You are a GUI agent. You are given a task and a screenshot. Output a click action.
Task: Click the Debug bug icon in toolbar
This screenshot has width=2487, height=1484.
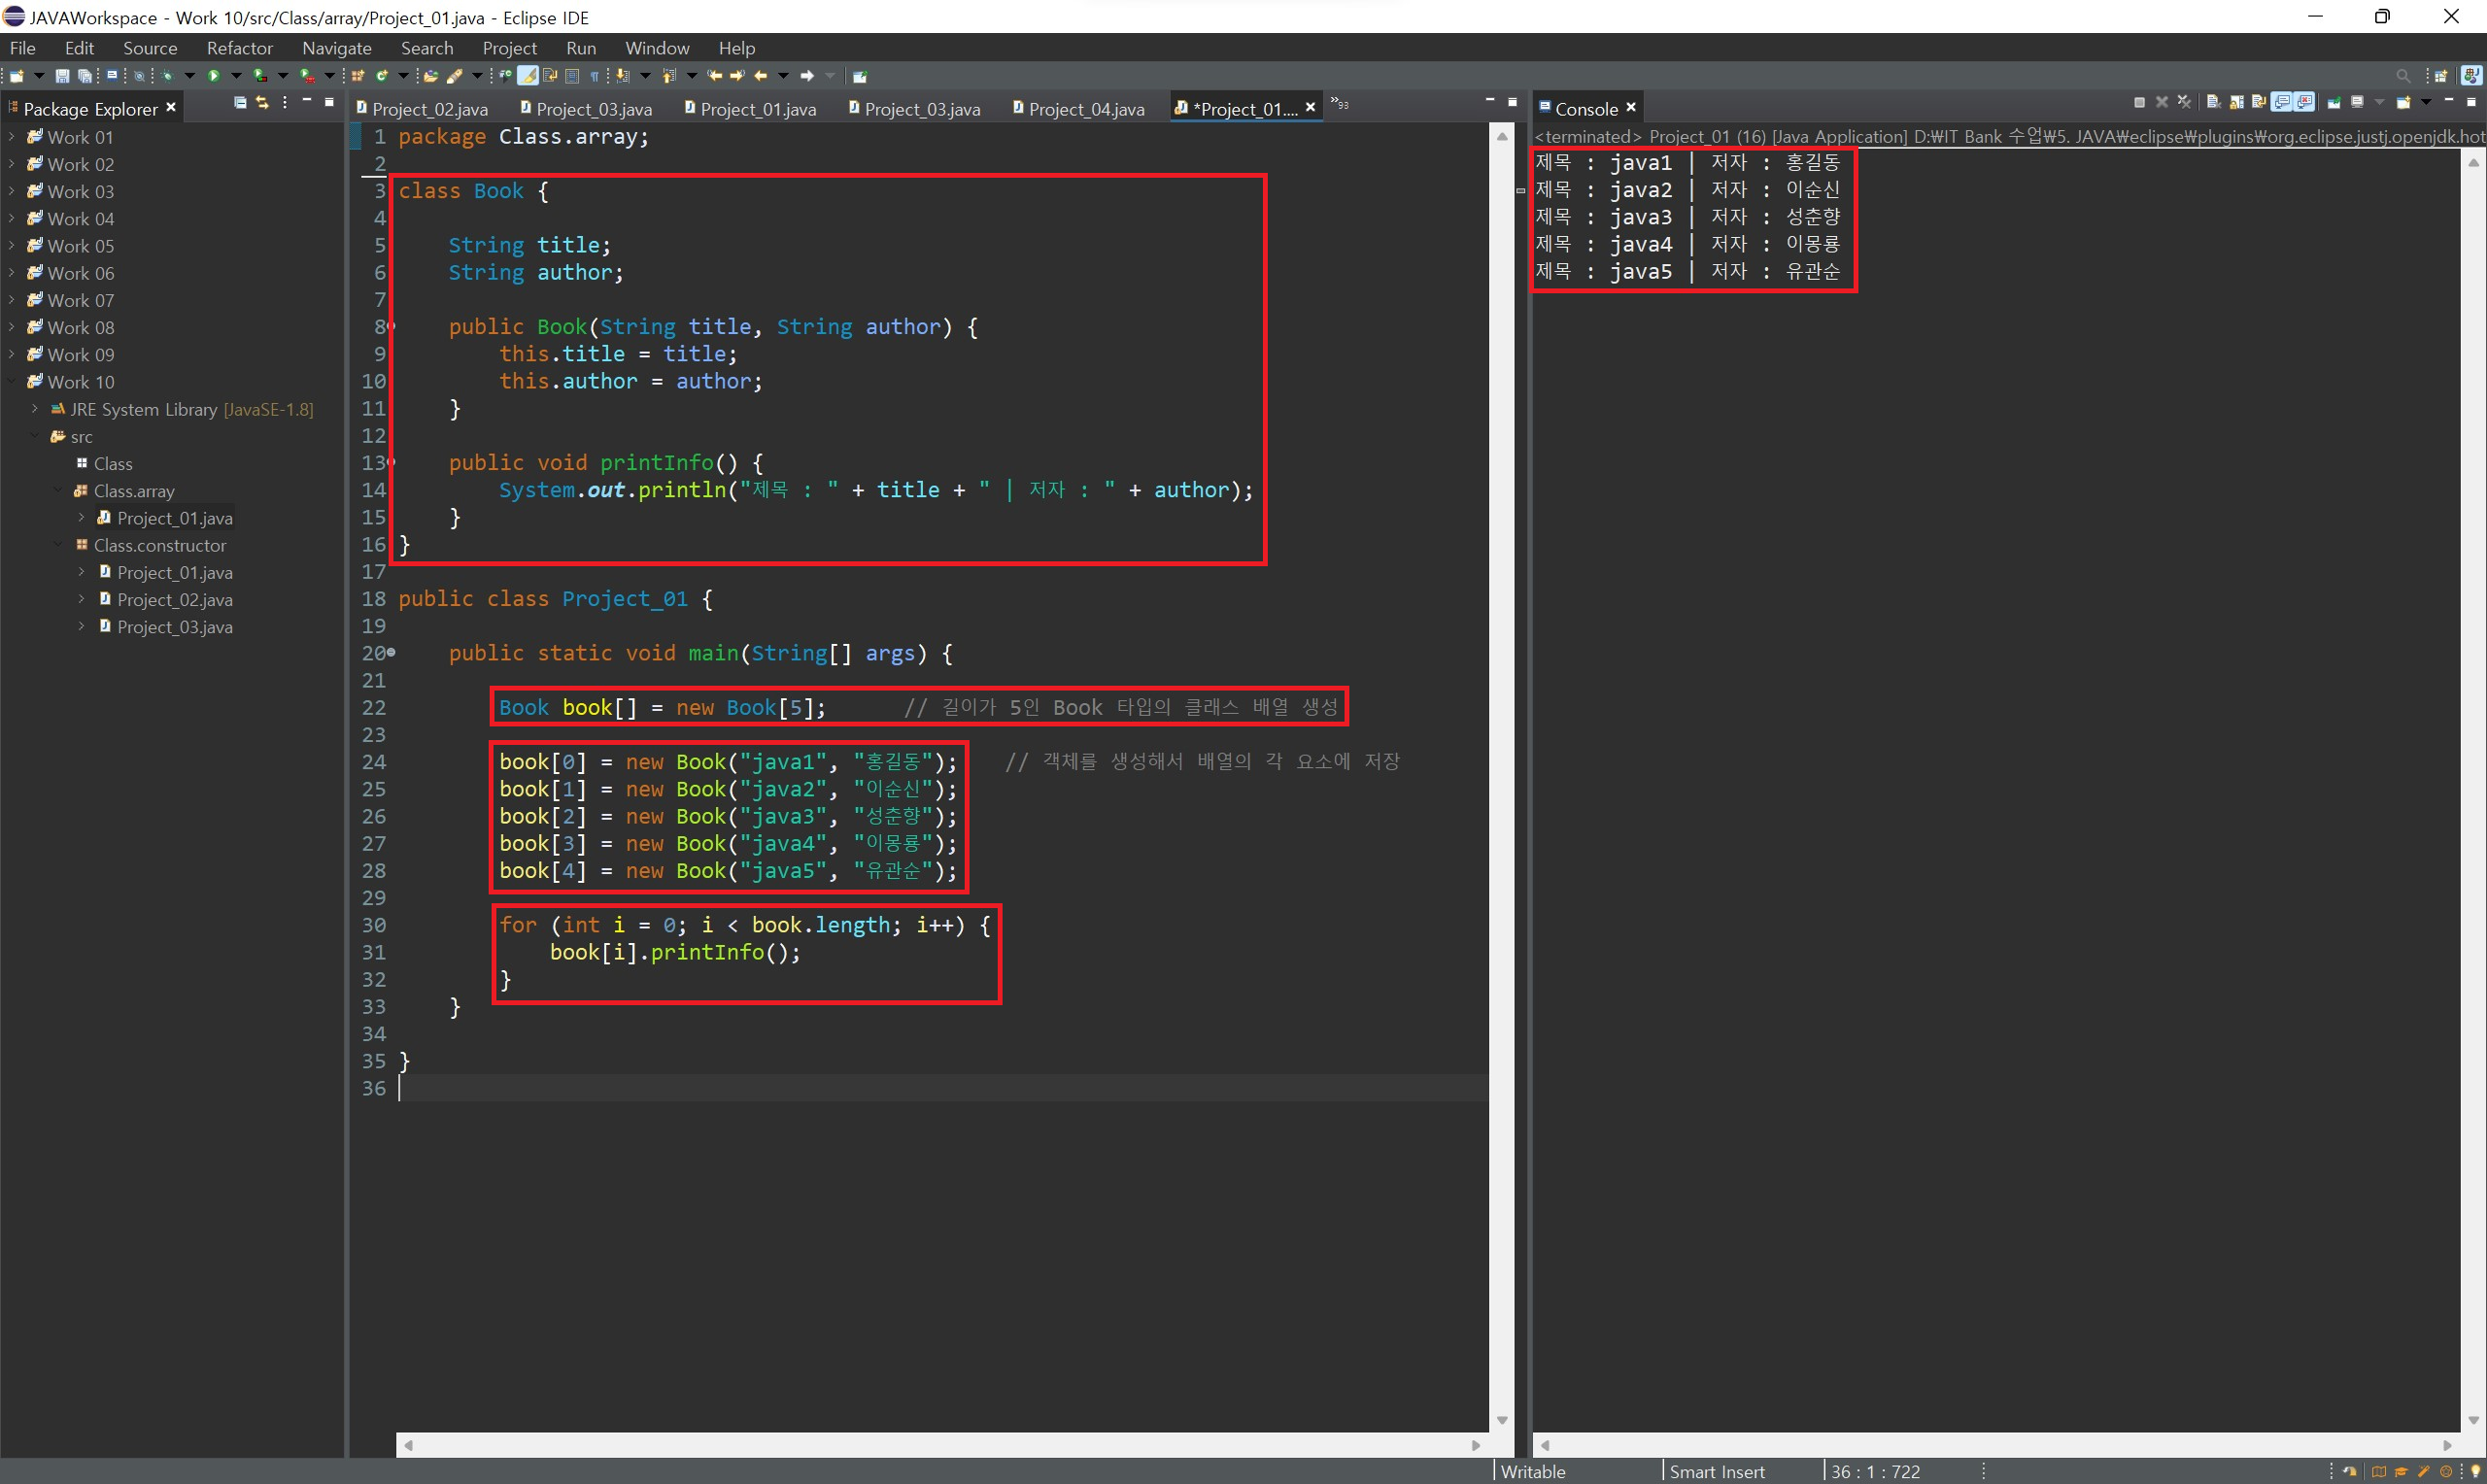coord(167,76)
